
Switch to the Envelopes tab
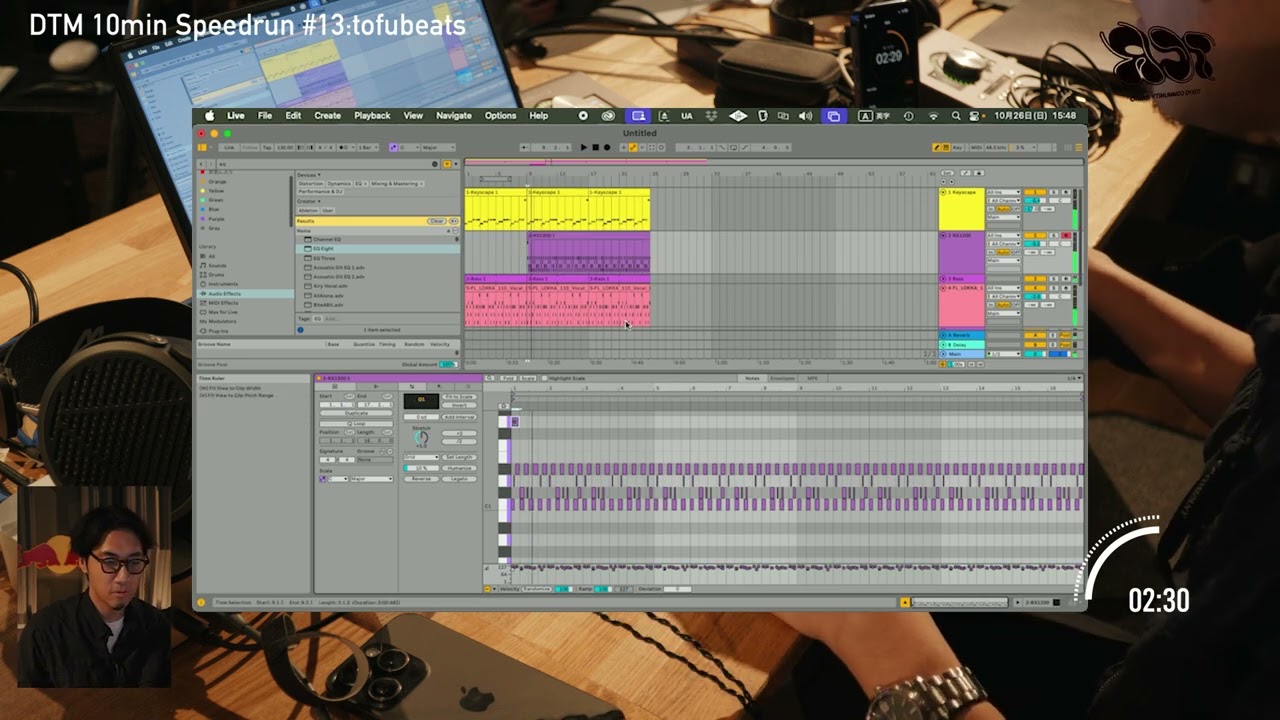[x=782, y=378]
